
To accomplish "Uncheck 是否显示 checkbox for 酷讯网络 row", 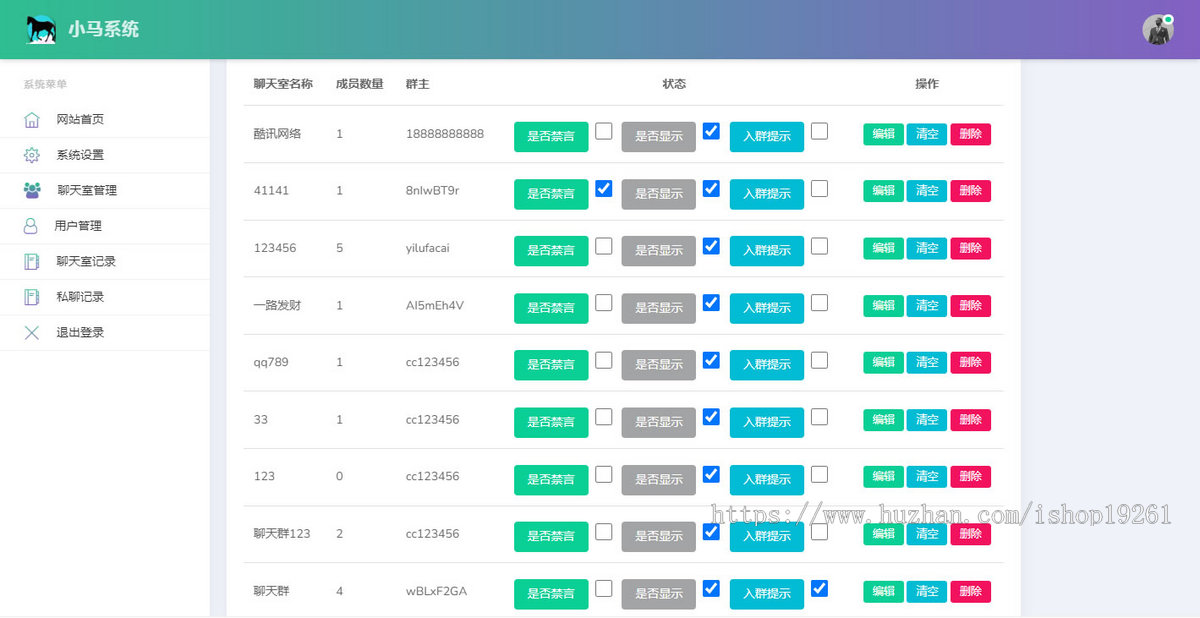I will [711, 131].
